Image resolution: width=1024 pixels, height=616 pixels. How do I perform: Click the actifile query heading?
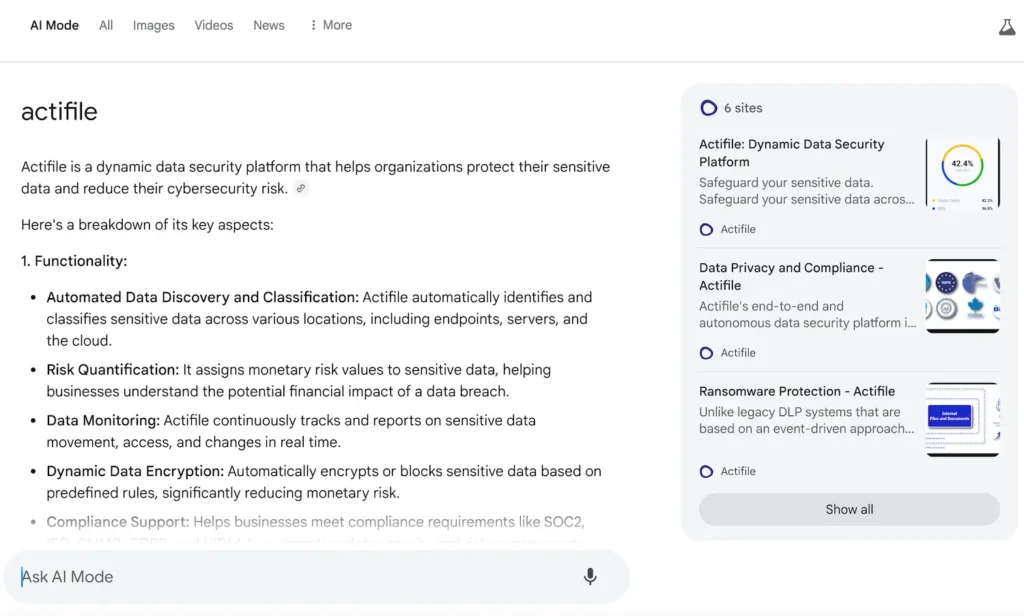(x=59, y=112)
